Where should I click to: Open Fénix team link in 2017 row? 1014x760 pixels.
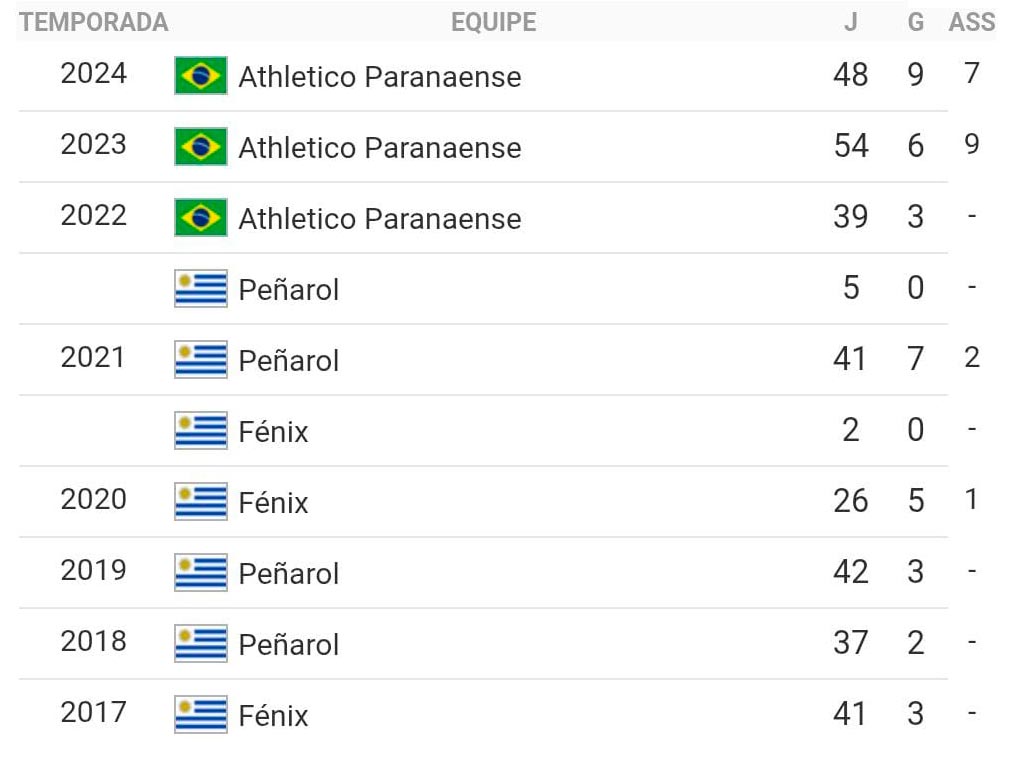(x=273, y=716)
